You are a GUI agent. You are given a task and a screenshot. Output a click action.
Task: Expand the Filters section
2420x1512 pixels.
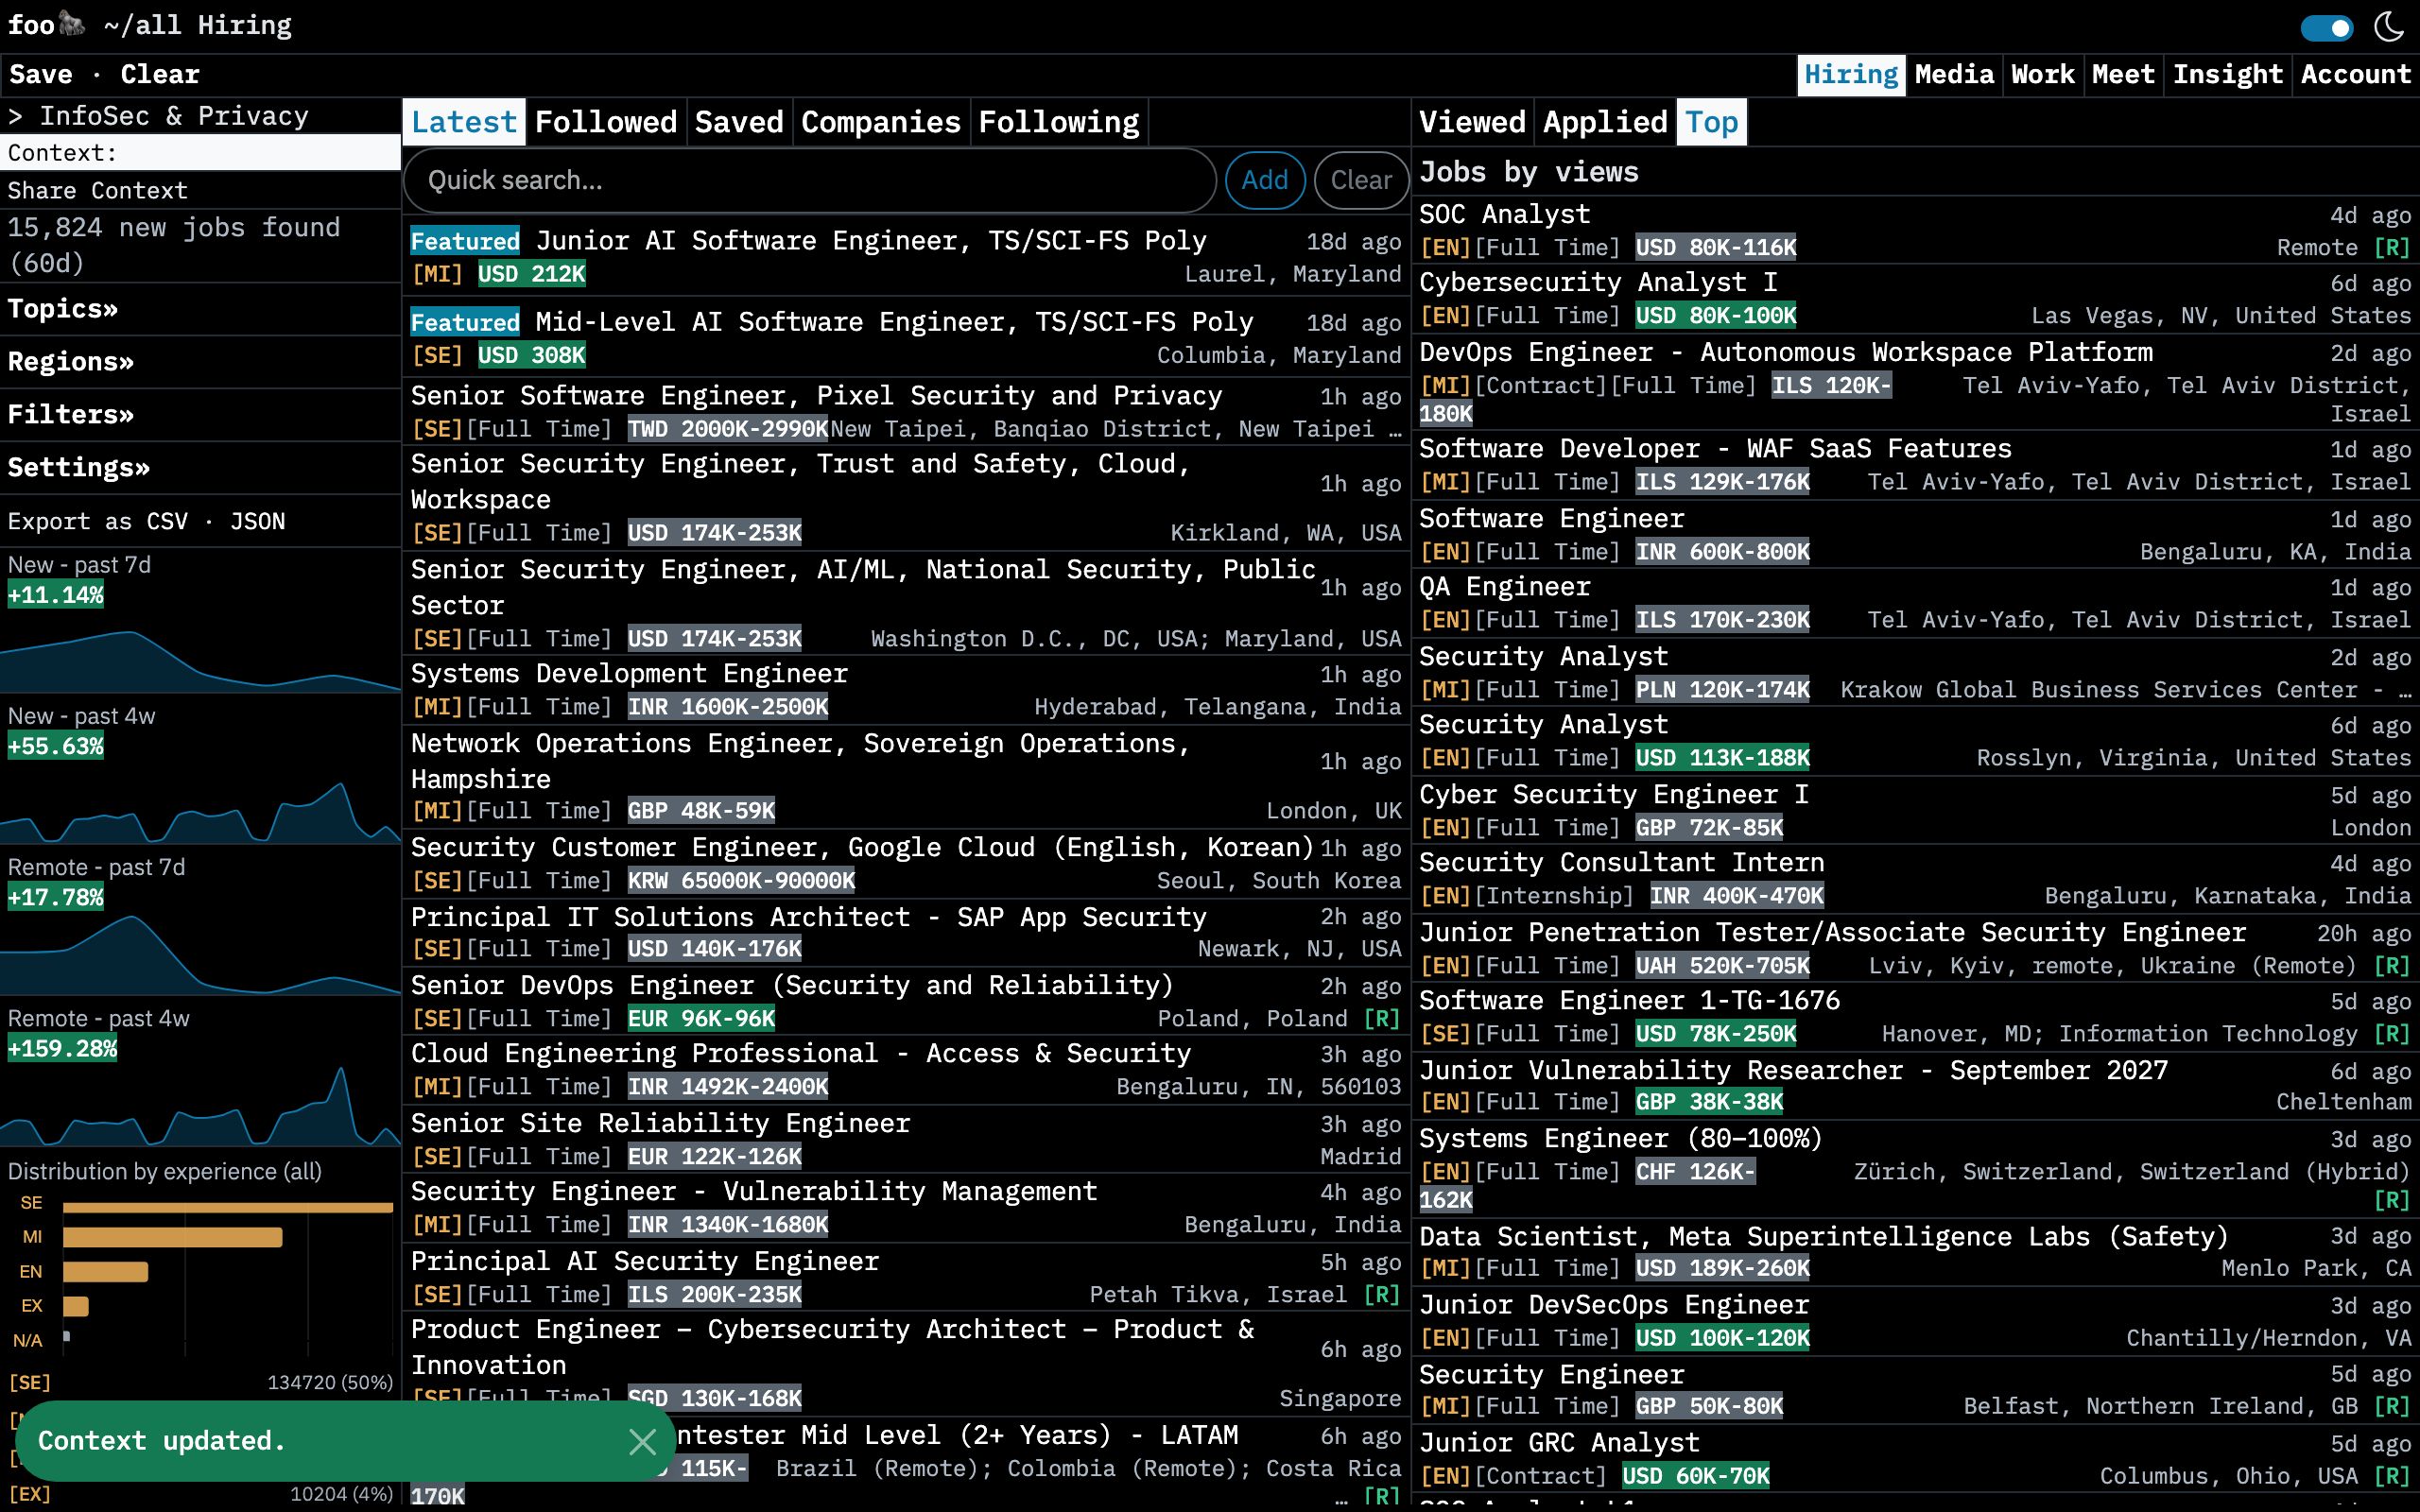tap(71, 415)
